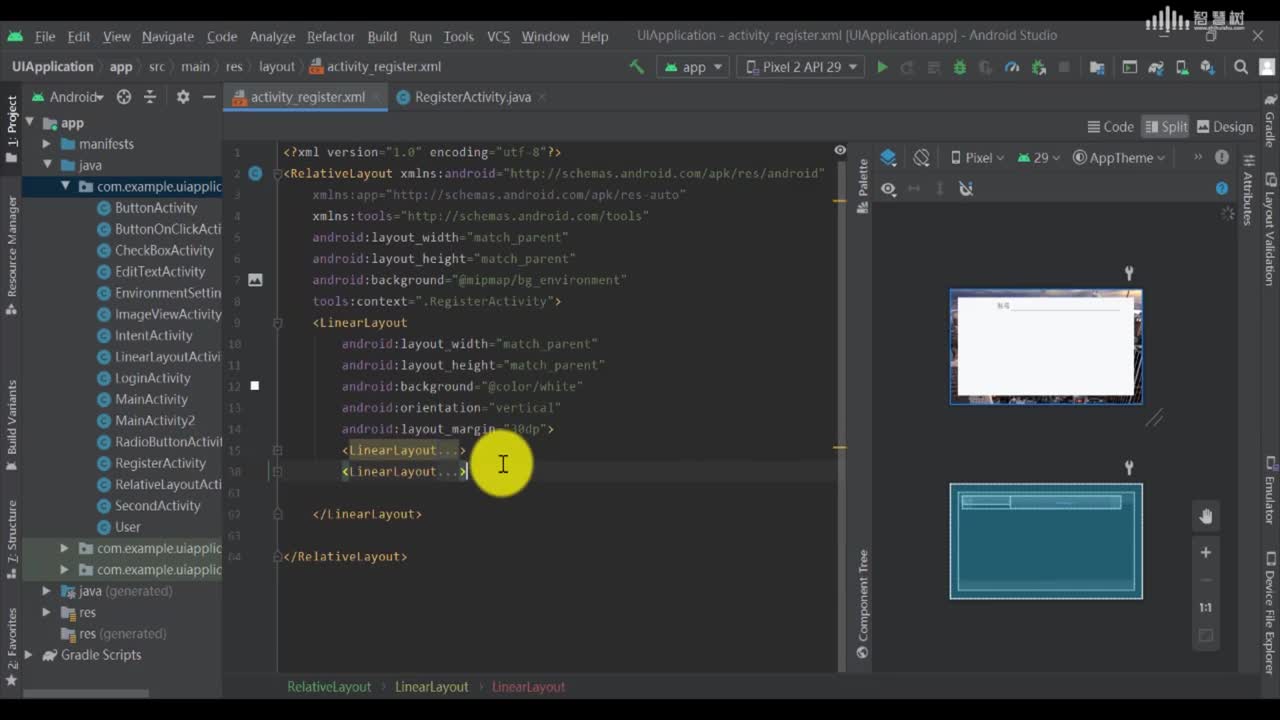This screenshot has height=720, width=1280.
Task: Open the app run configuration dropdown
Action: pyautogui.click(x=693, y=67)
